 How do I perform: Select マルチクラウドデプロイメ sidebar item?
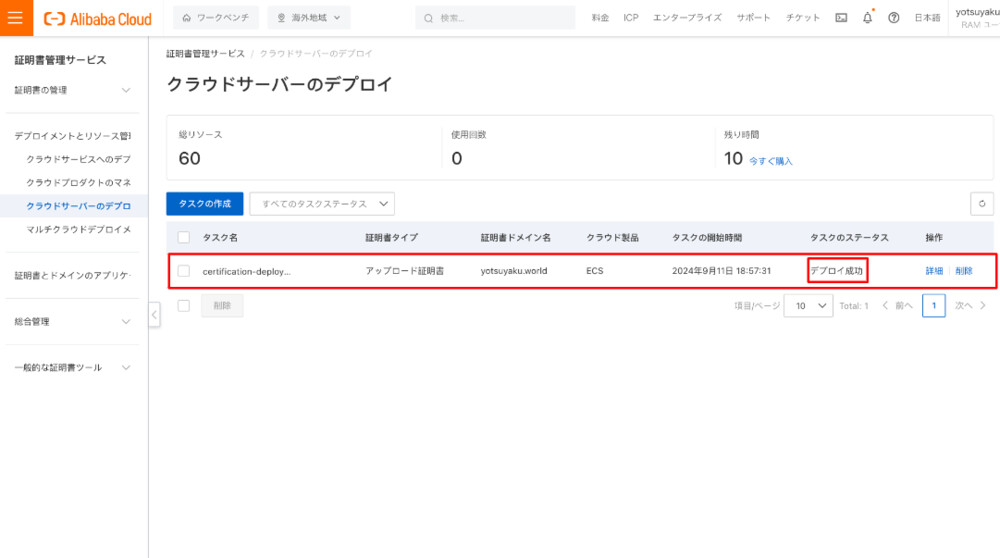[78, 229]
